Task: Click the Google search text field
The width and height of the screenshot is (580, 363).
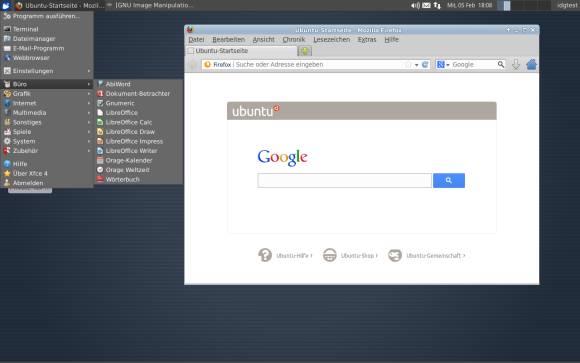Action: [x=344, y=180]
